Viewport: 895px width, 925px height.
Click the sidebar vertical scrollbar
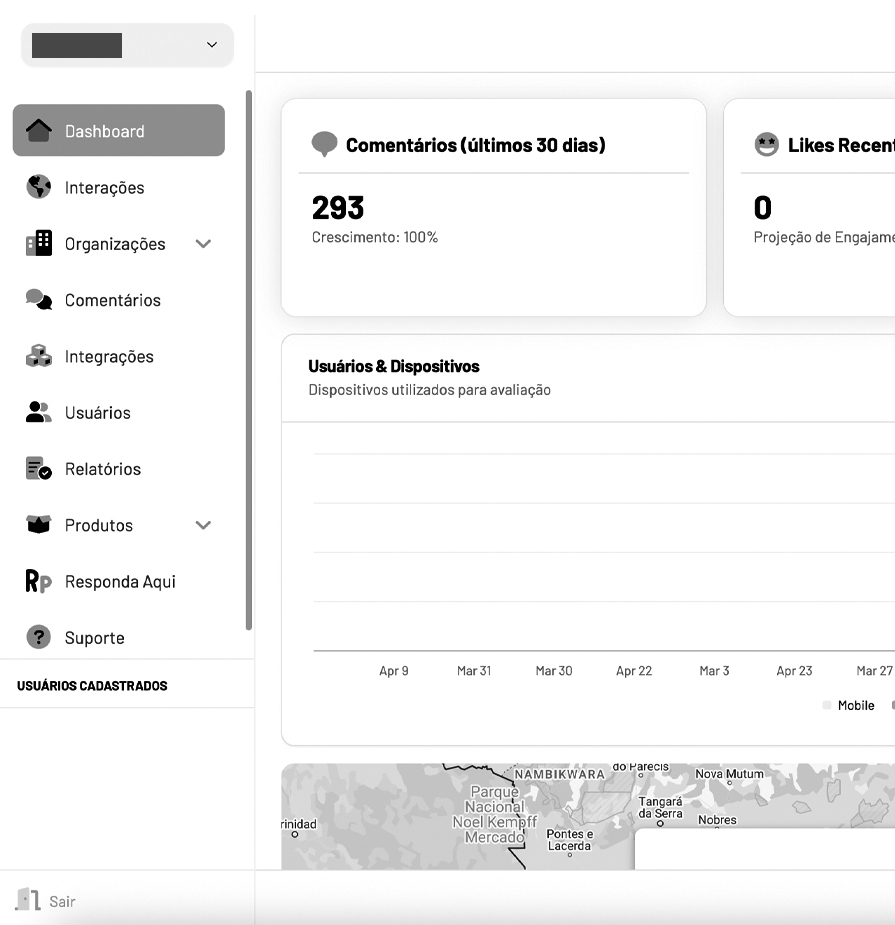coord(249,360)
